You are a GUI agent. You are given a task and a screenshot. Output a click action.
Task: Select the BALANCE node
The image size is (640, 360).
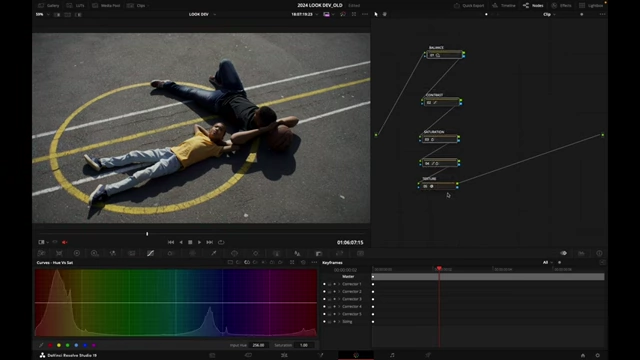pos(444,54)
